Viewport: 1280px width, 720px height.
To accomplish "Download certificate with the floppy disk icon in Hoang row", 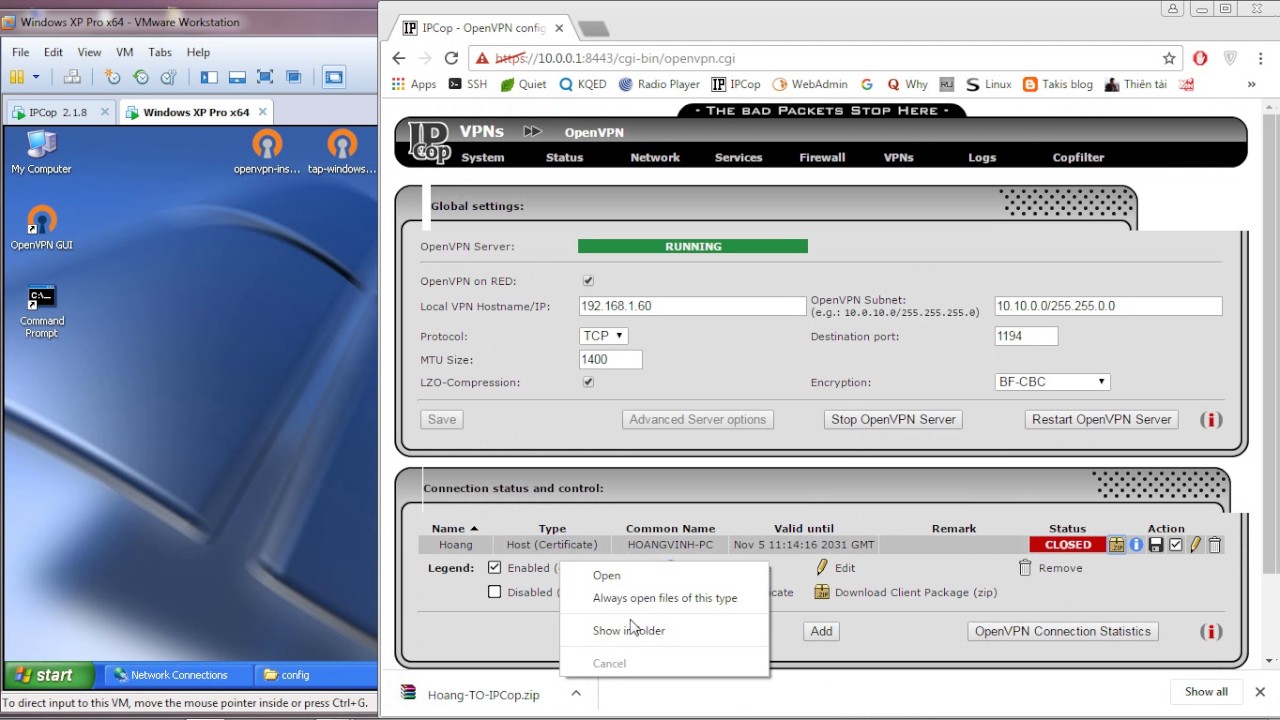I will [x=1156, y=545].
